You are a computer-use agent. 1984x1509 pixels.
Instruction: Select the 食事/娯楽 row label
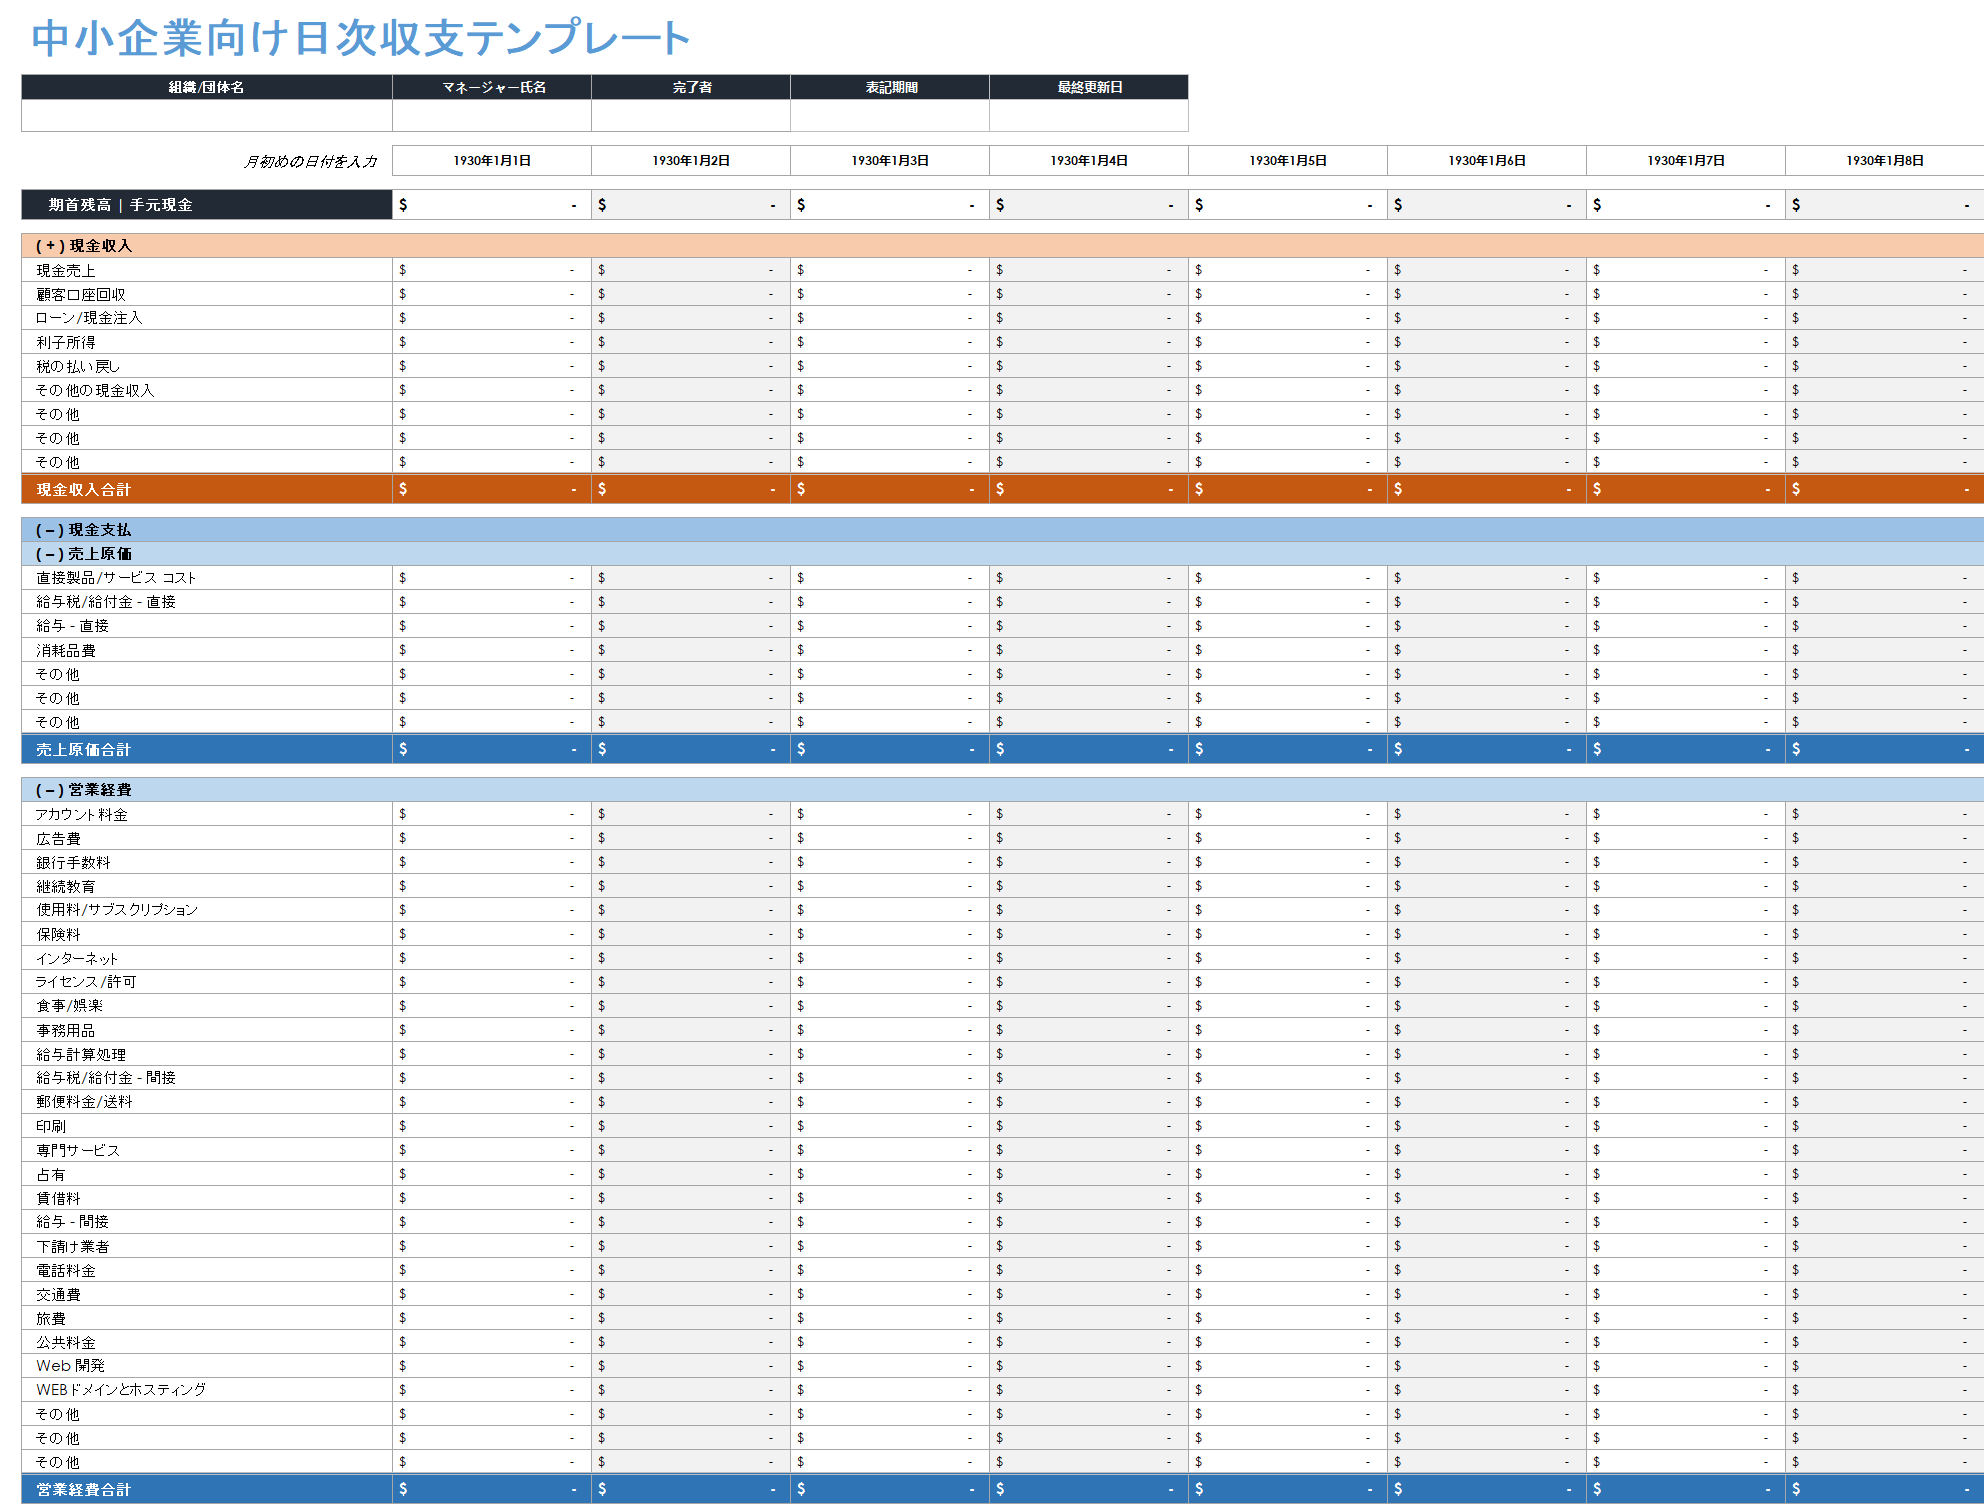(207, 1006)
